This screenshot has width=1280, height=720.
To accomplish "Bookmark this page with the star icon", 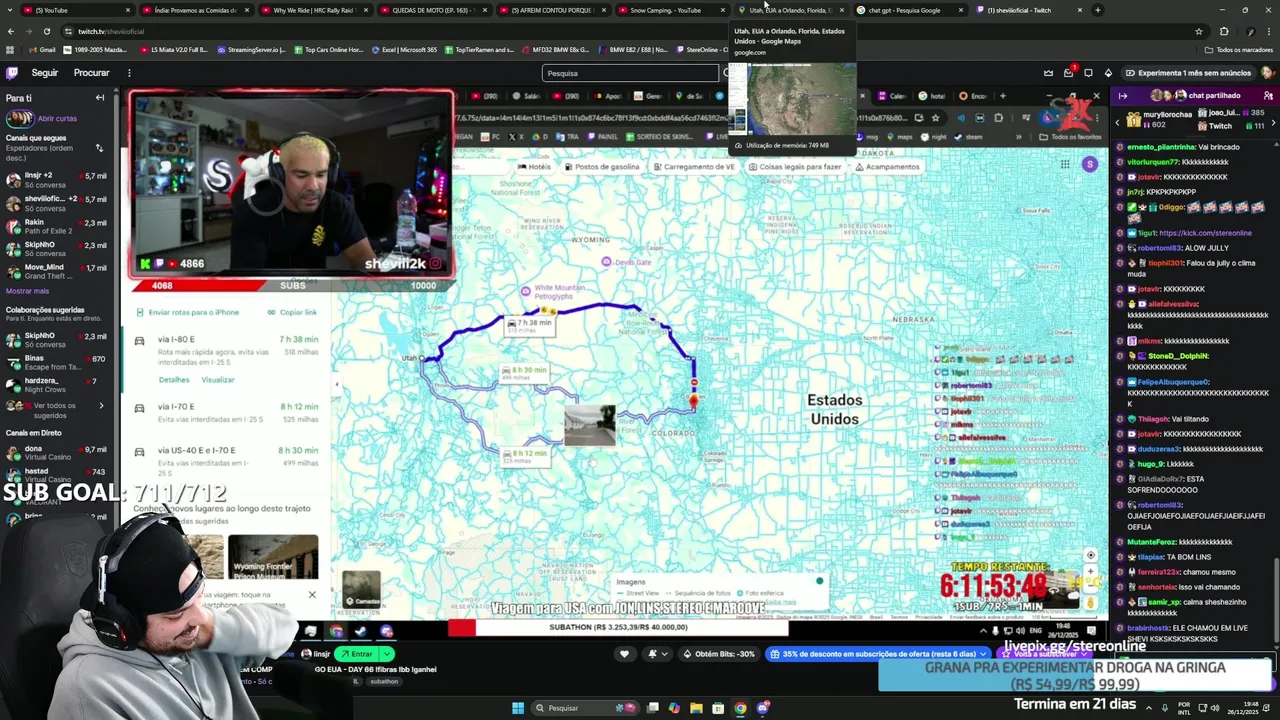I will pyautogui.click(x=1198, y=31).
